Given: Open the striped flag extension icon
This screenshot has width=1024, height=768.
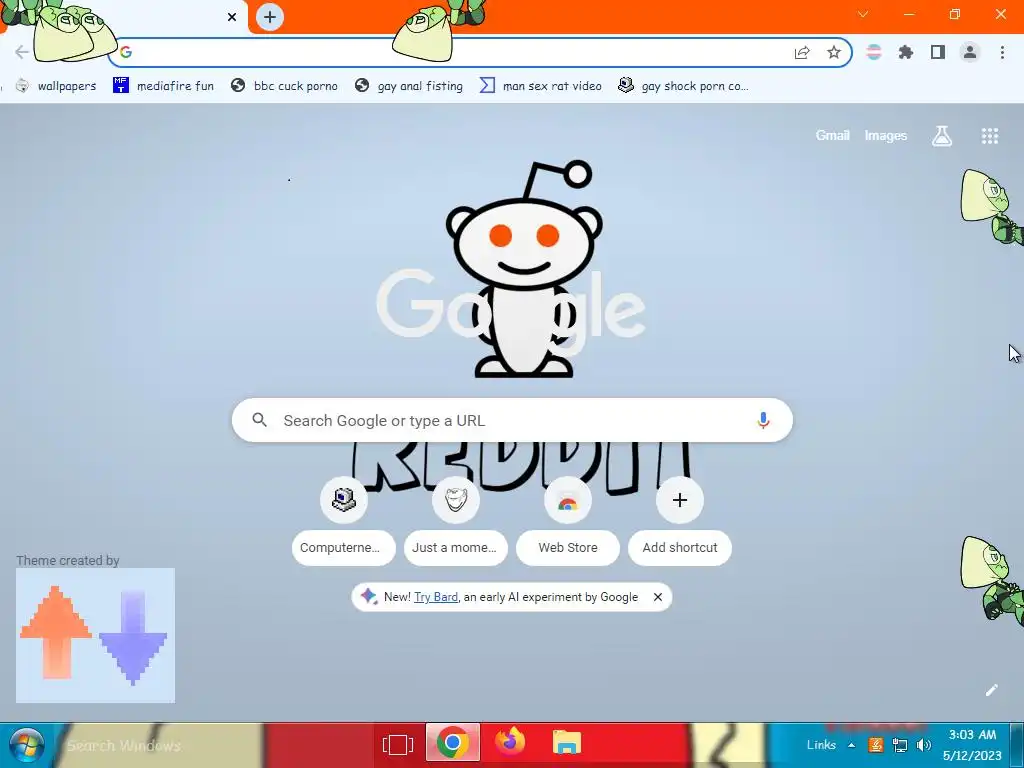Looking at the screenshot, I should point(874,52).
